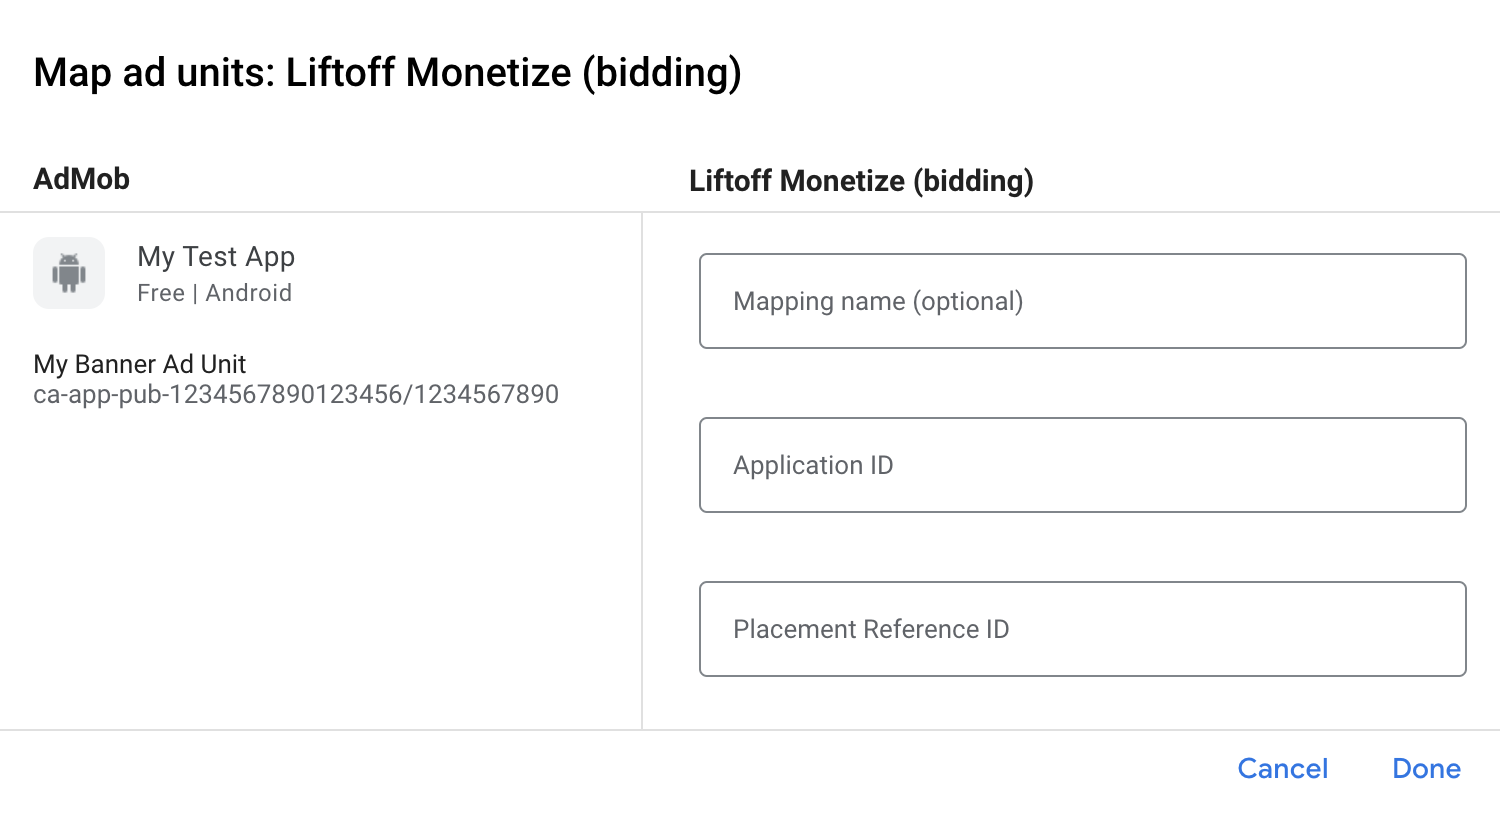Viewport: 1500px width, 836px height.
Task: Click the word Free under the app name
Action: (161, 293)
